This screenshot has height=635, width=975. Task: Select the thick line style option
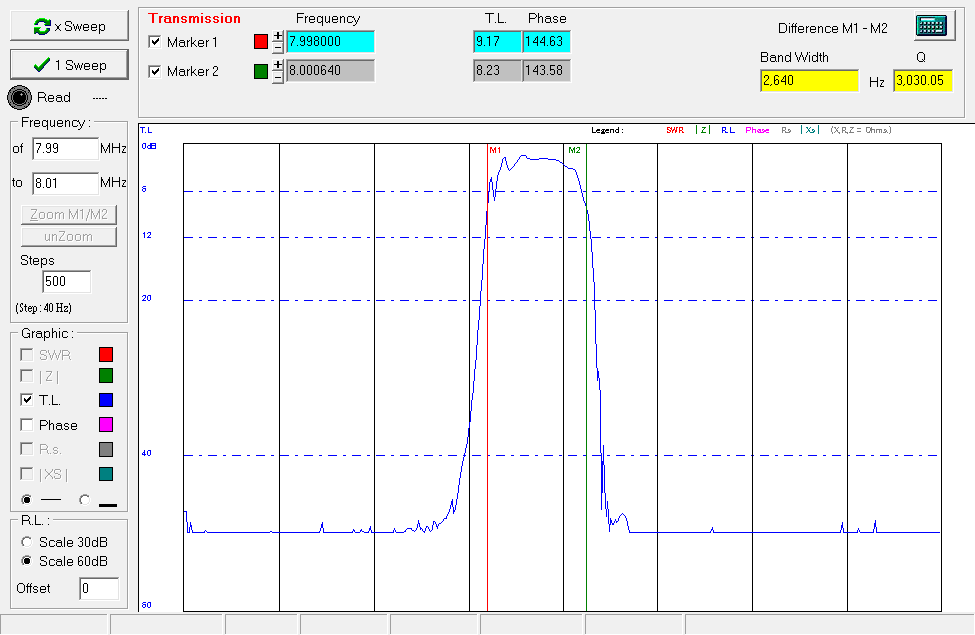pyautogui.click(x=85, y=499)
